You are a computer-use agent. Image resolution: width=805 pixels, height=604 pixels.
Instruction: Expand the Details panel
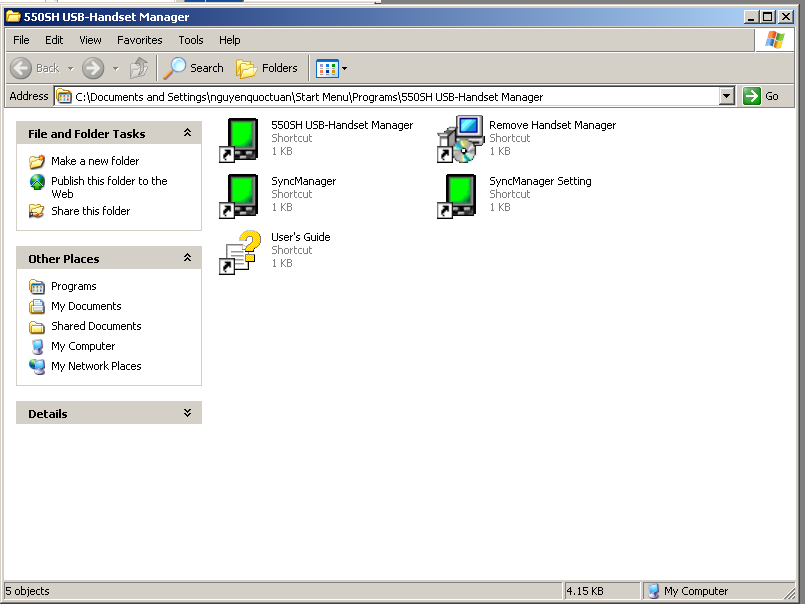(187, 413)
